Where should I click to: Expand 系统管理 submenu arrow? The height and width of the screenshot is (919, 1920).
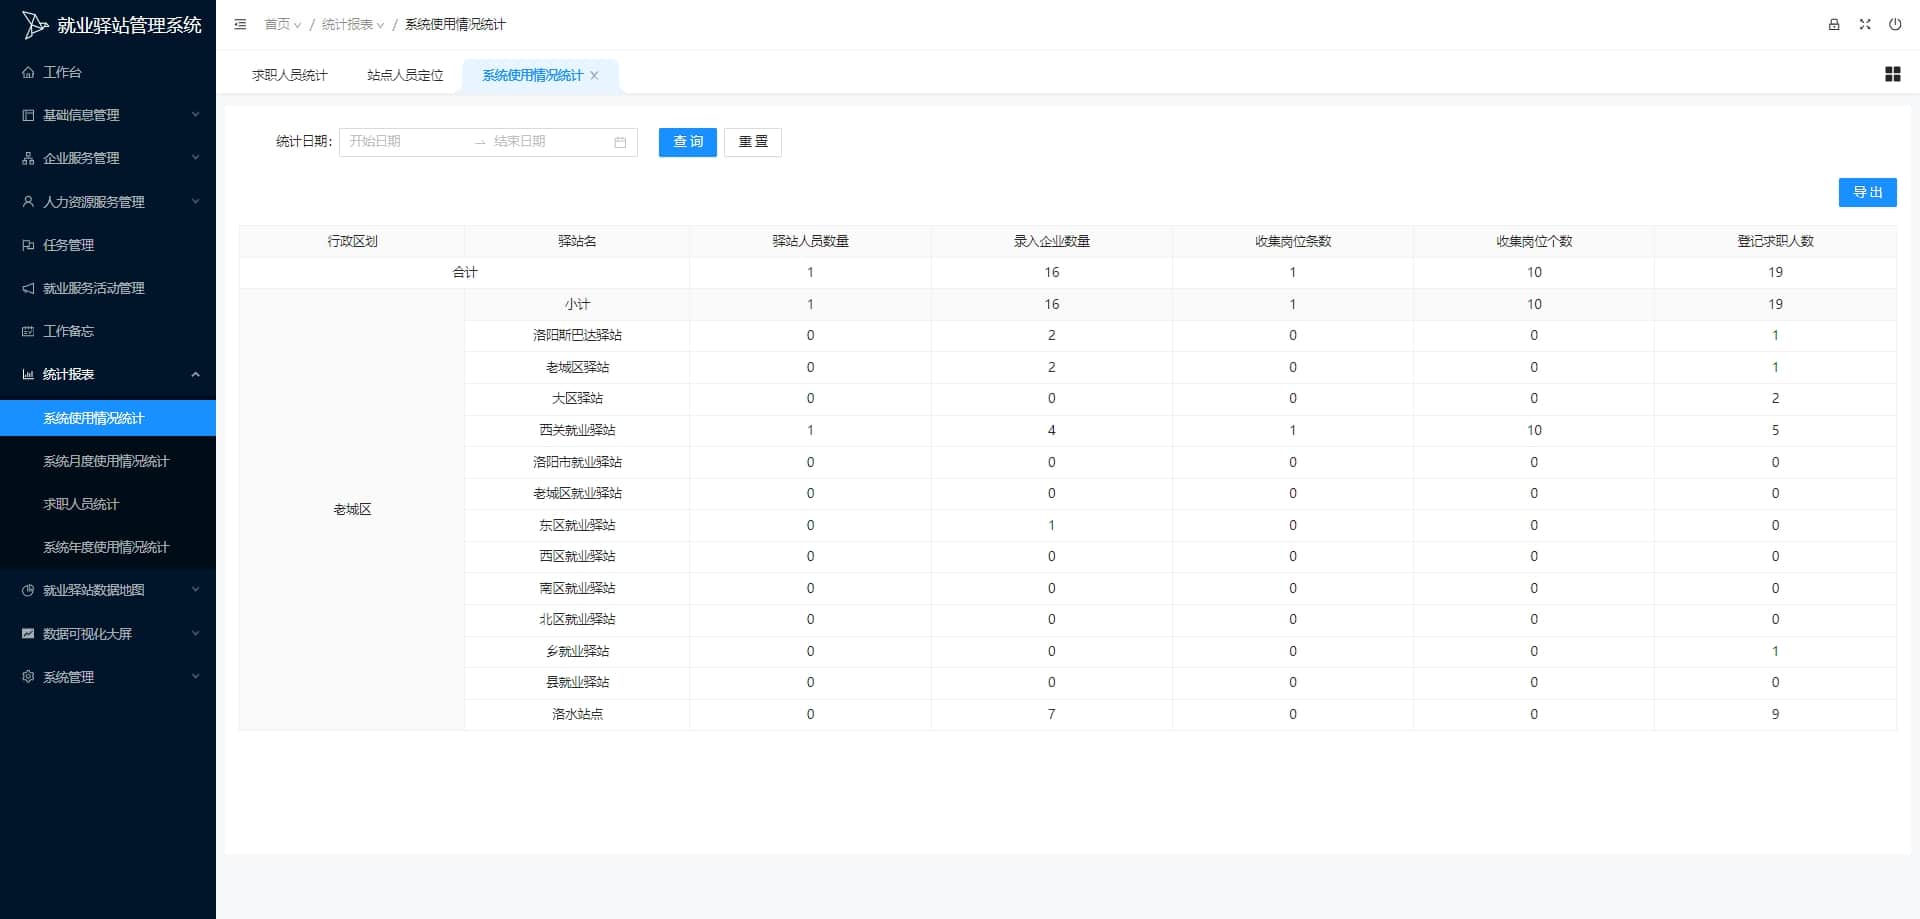[196, 677]
